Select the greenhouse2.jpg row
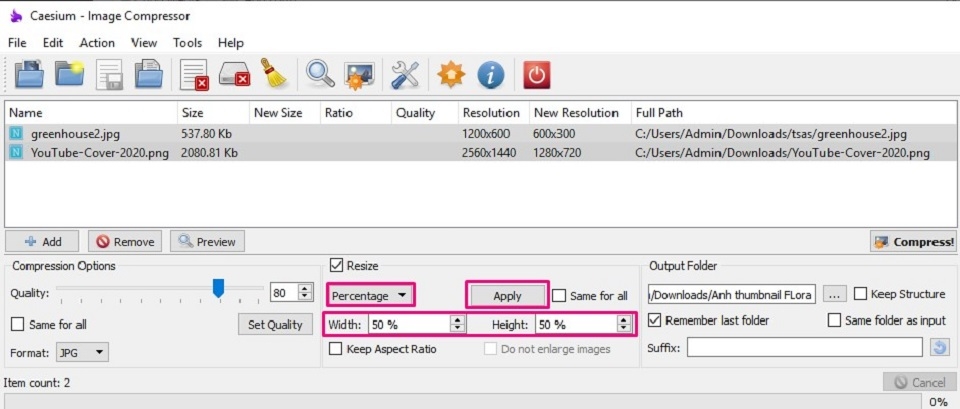Viewport: 960px width, 409px height. (x=480, y=133)
